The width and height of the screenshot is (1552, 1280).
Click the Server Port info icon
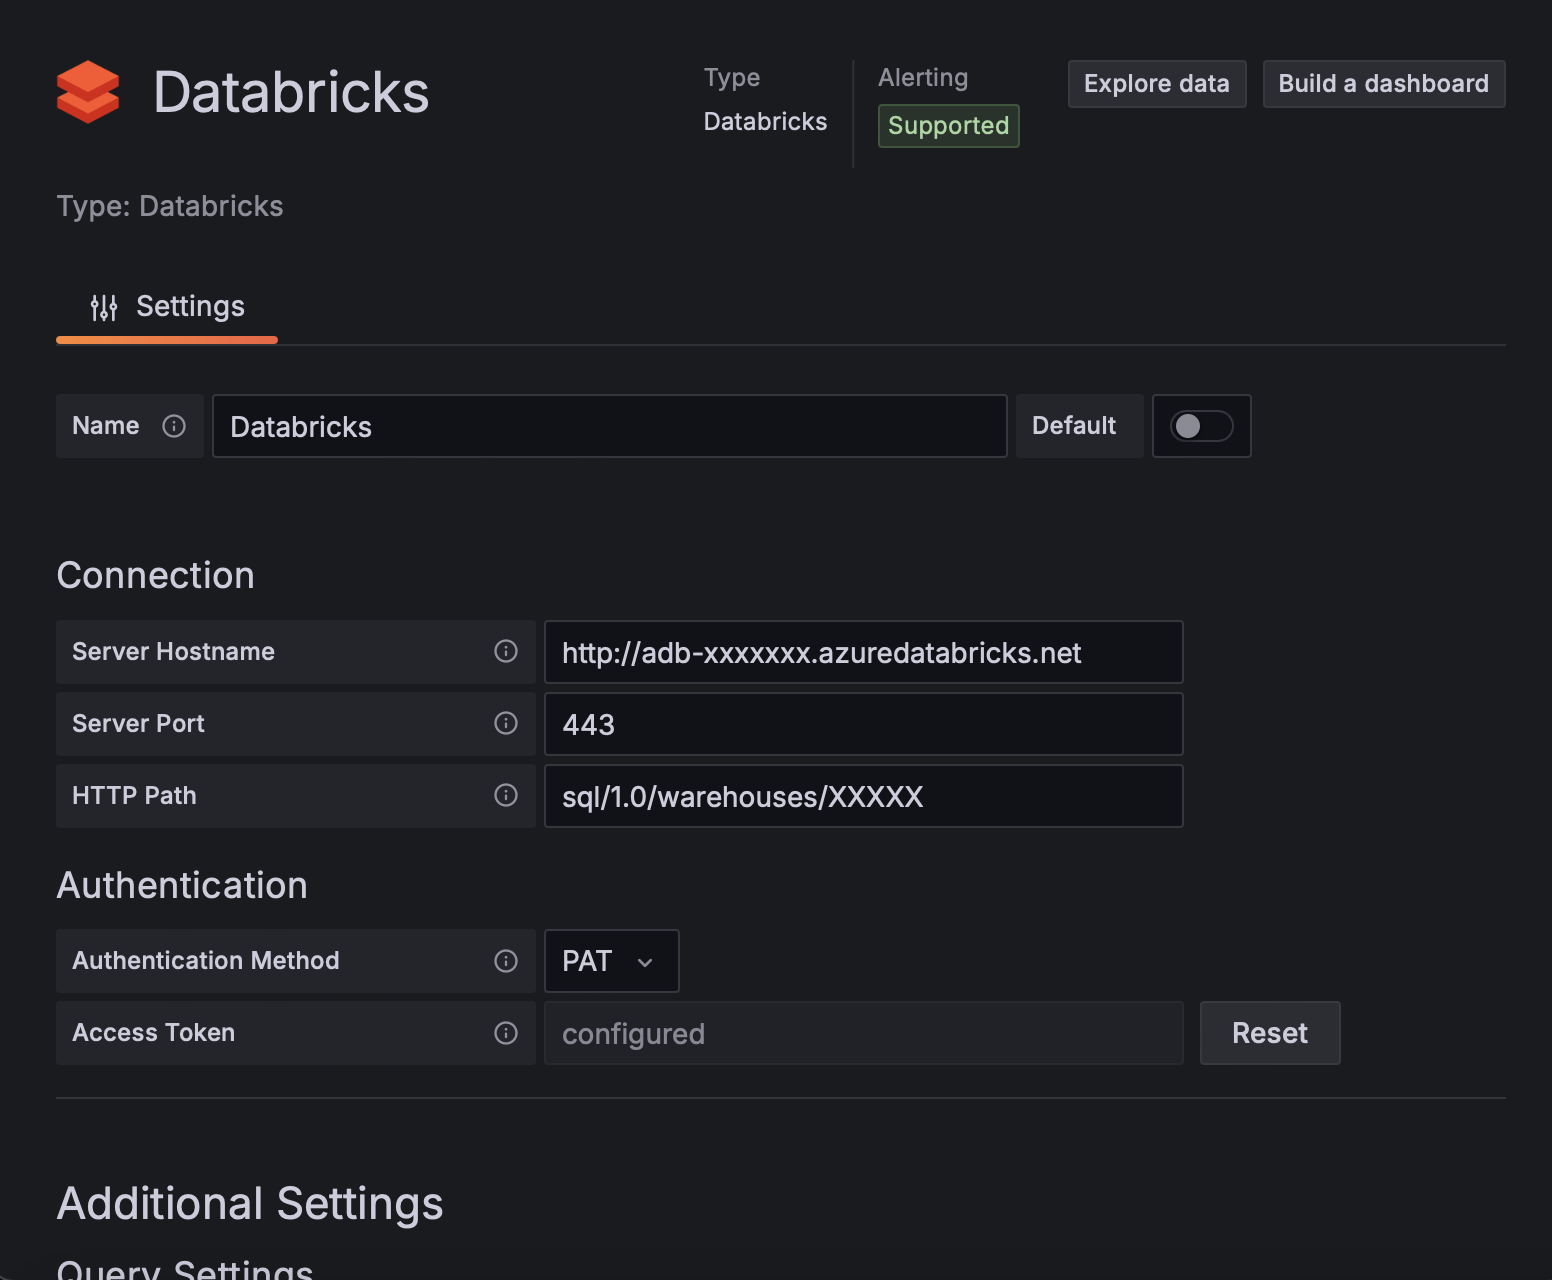[506, 723]
